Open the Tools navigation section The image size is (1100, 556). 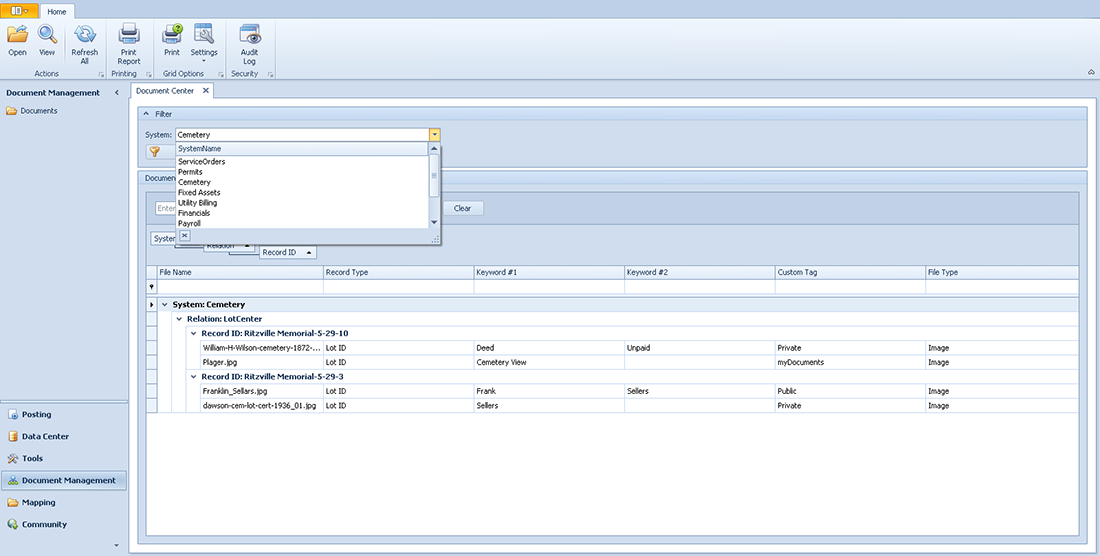[x=64, y=459]
